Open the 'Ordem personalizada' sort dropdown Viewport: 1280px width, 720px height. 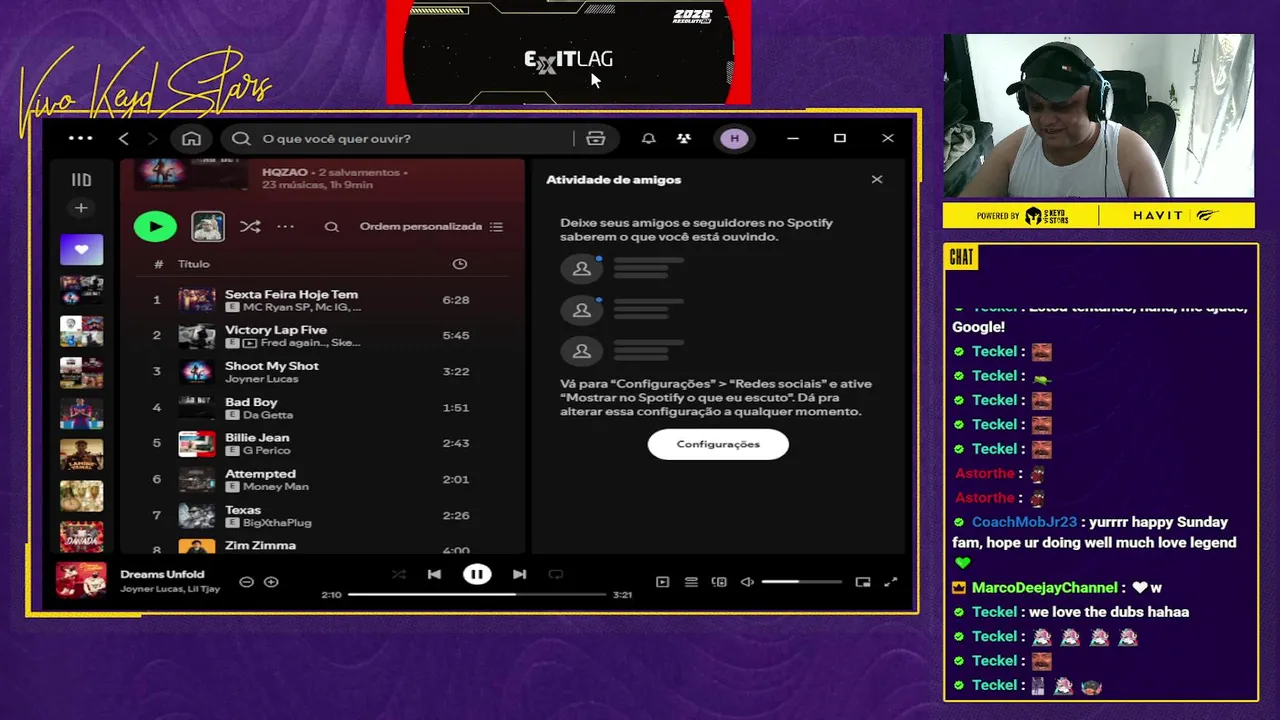431,227
